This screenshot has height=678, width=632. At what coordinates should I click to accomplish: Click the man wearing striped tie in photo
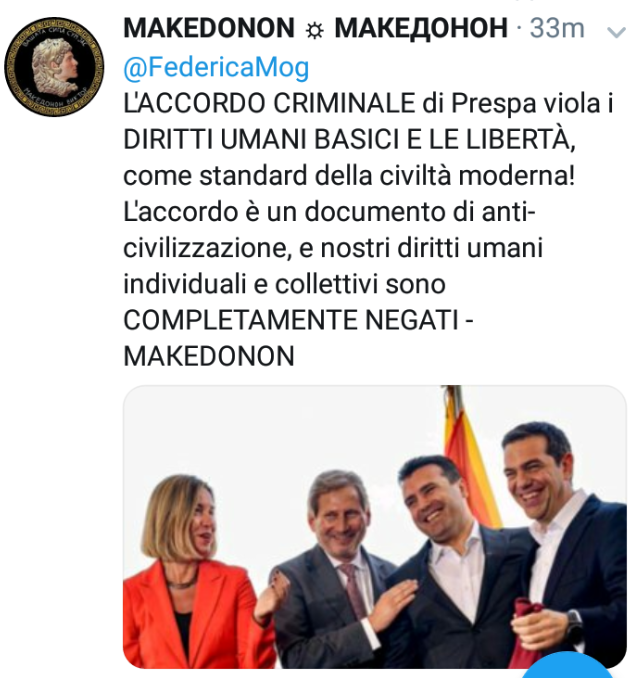(335, 571)
